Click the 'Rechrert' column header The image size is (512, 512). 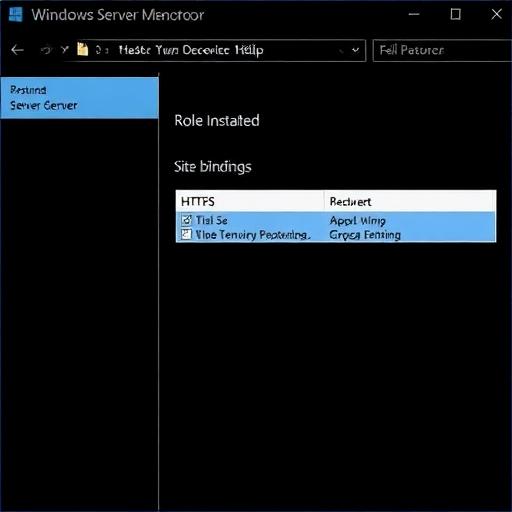tap(410, 201)
